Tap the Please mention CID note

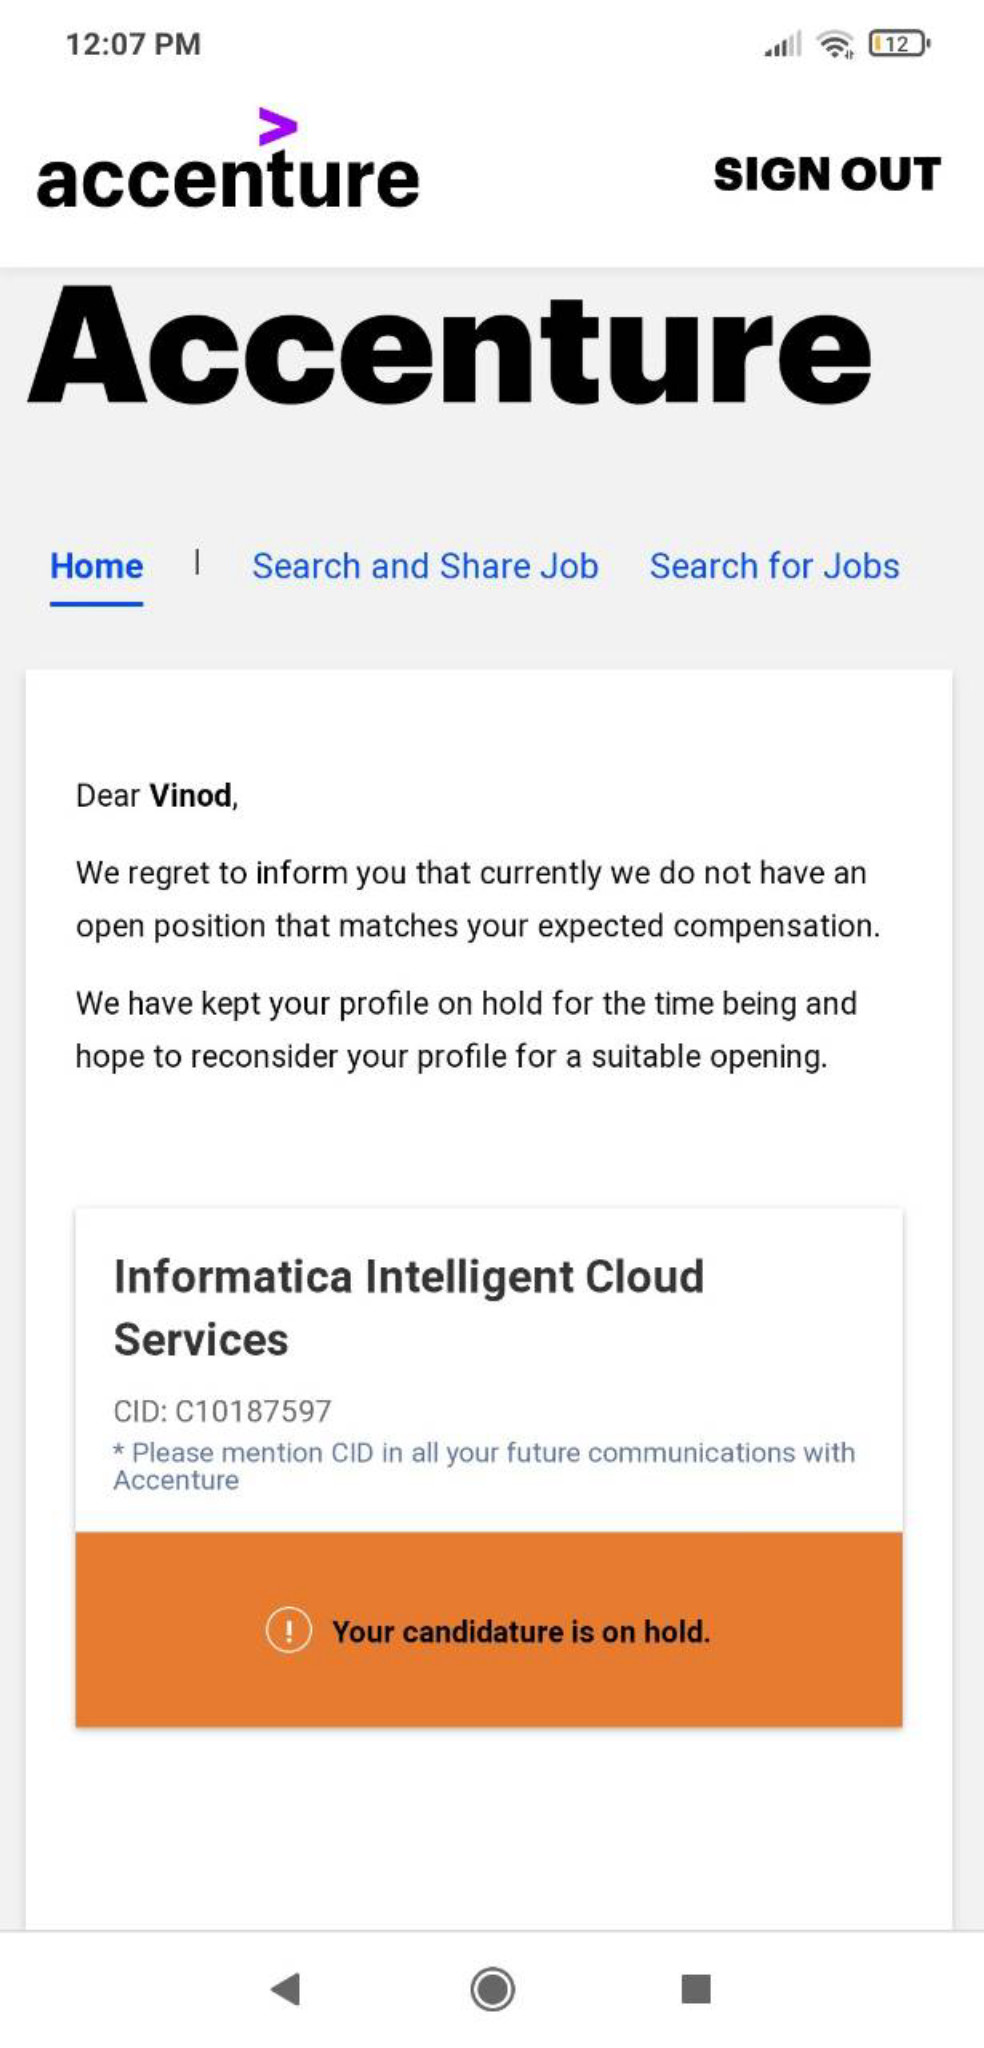[x=484, y=1466]
